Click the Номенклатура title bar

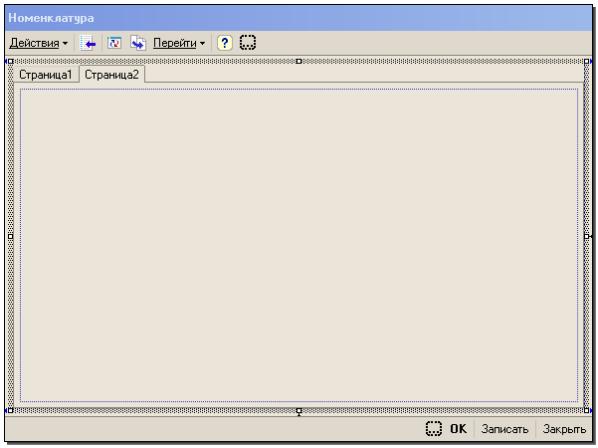tap(299, 18)
